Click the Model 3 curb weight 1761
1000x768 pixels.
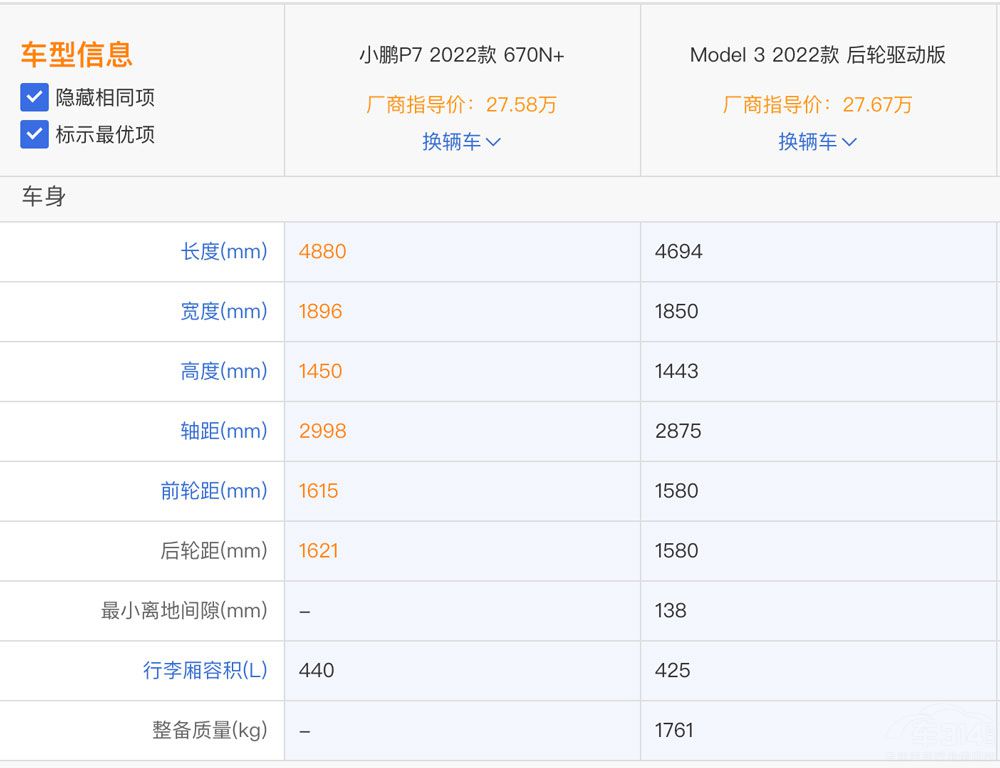(x=674, y=730)
